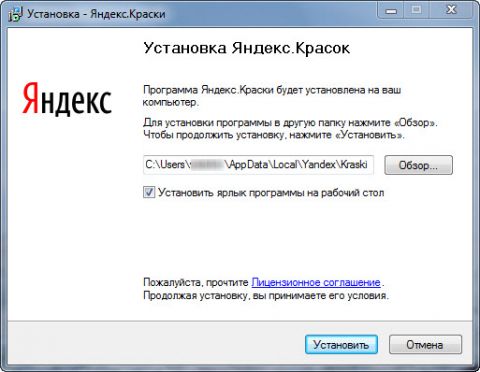Click the heading Установка Яндекс.Красок
Image resolution: width=480 pixels, height=372 pixels.
[x=246, y=48]
